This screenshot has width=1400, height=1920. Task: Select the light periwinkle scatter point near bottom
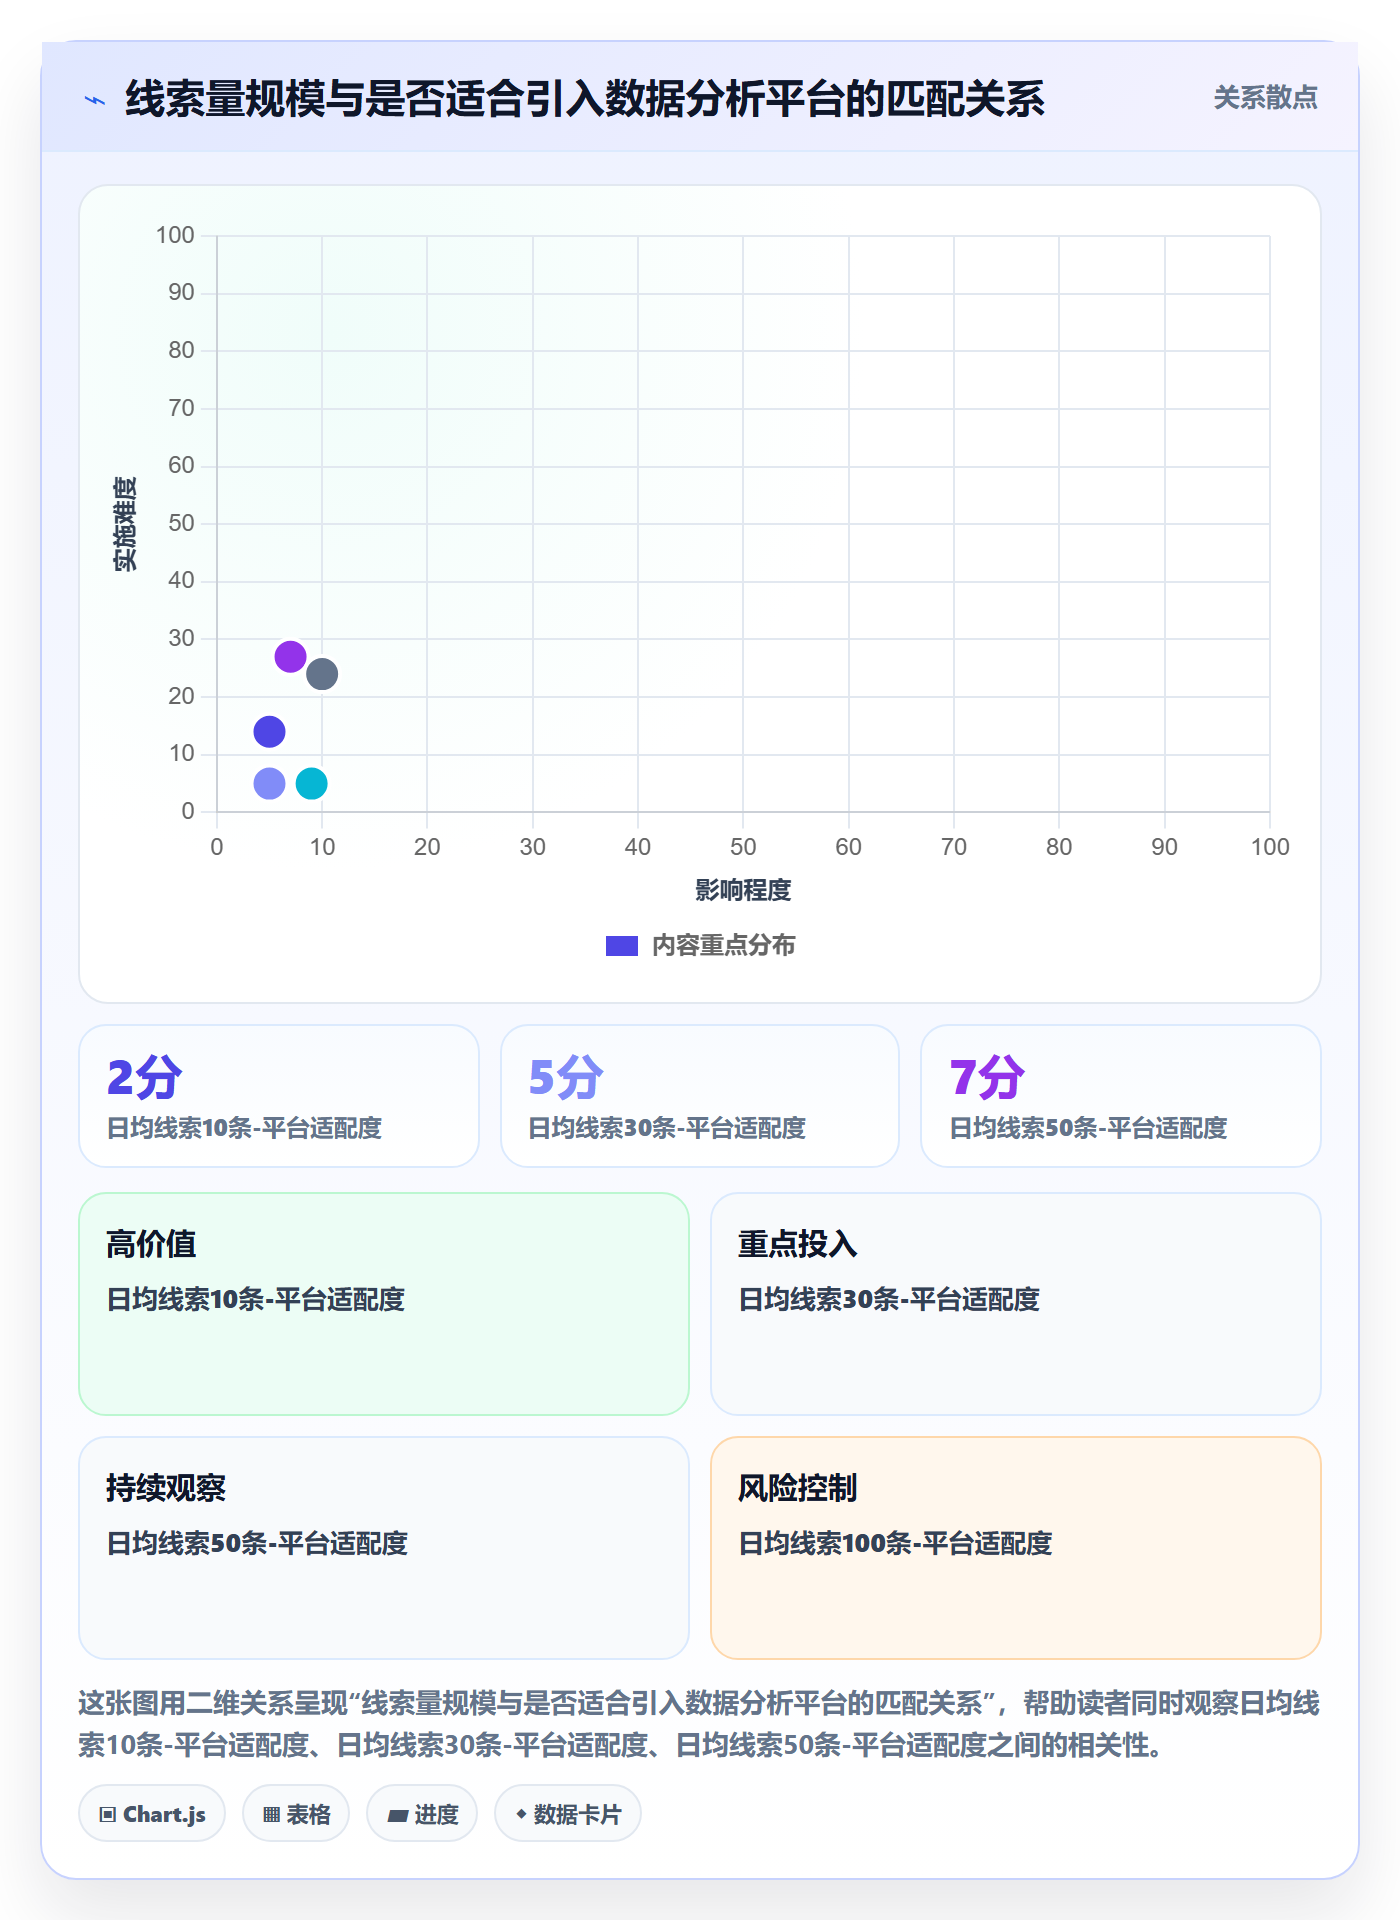click(x=269, y=783)
